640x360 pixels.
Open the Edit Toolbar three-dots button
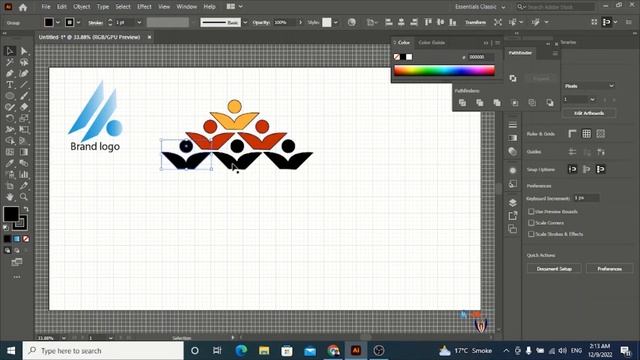click(17, 277)
